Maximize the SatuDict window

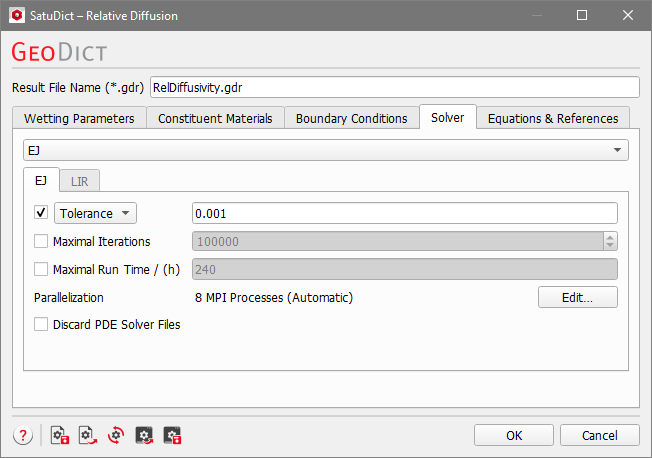pyautogui.click(x=582, y=15)
